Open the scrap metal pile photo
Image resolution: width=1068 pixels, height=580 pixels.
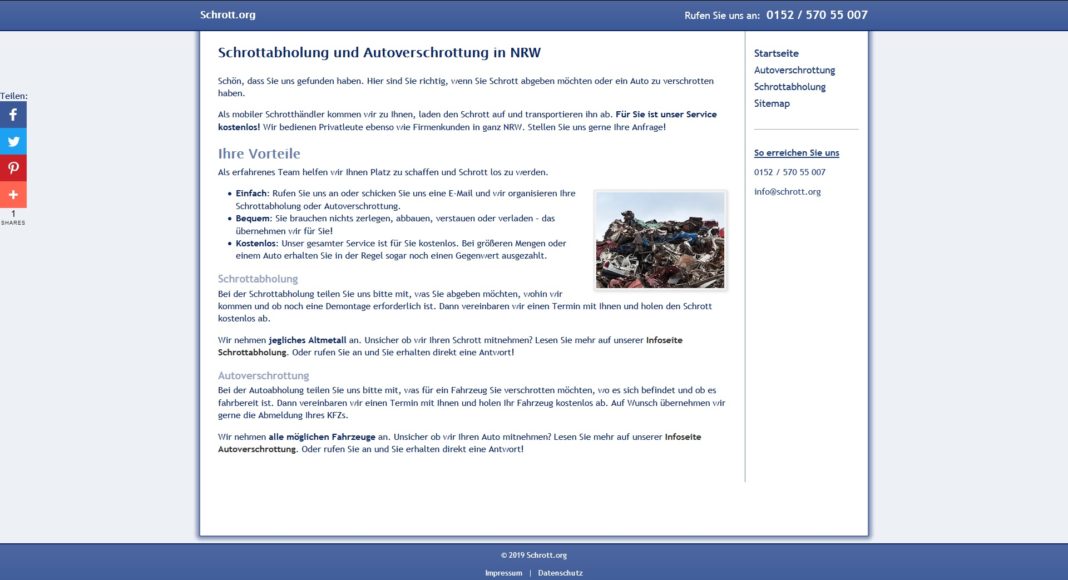click(660, 240)
